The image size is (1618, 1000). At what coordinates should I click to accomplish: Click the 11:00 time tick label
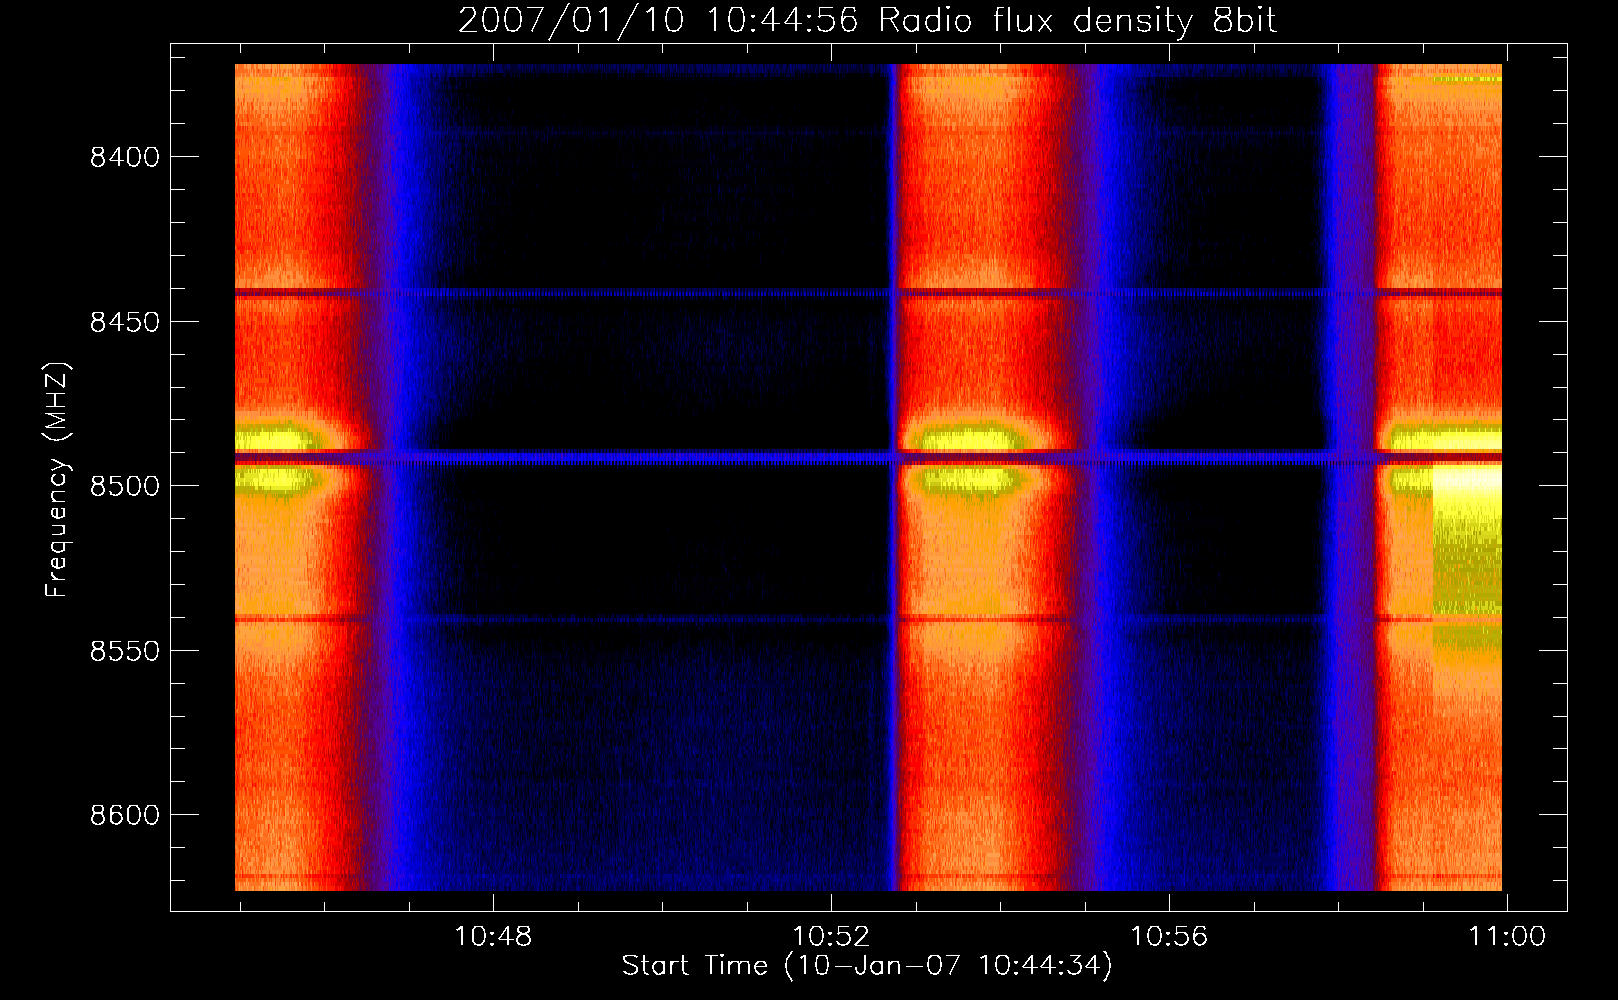[1507, 936]
